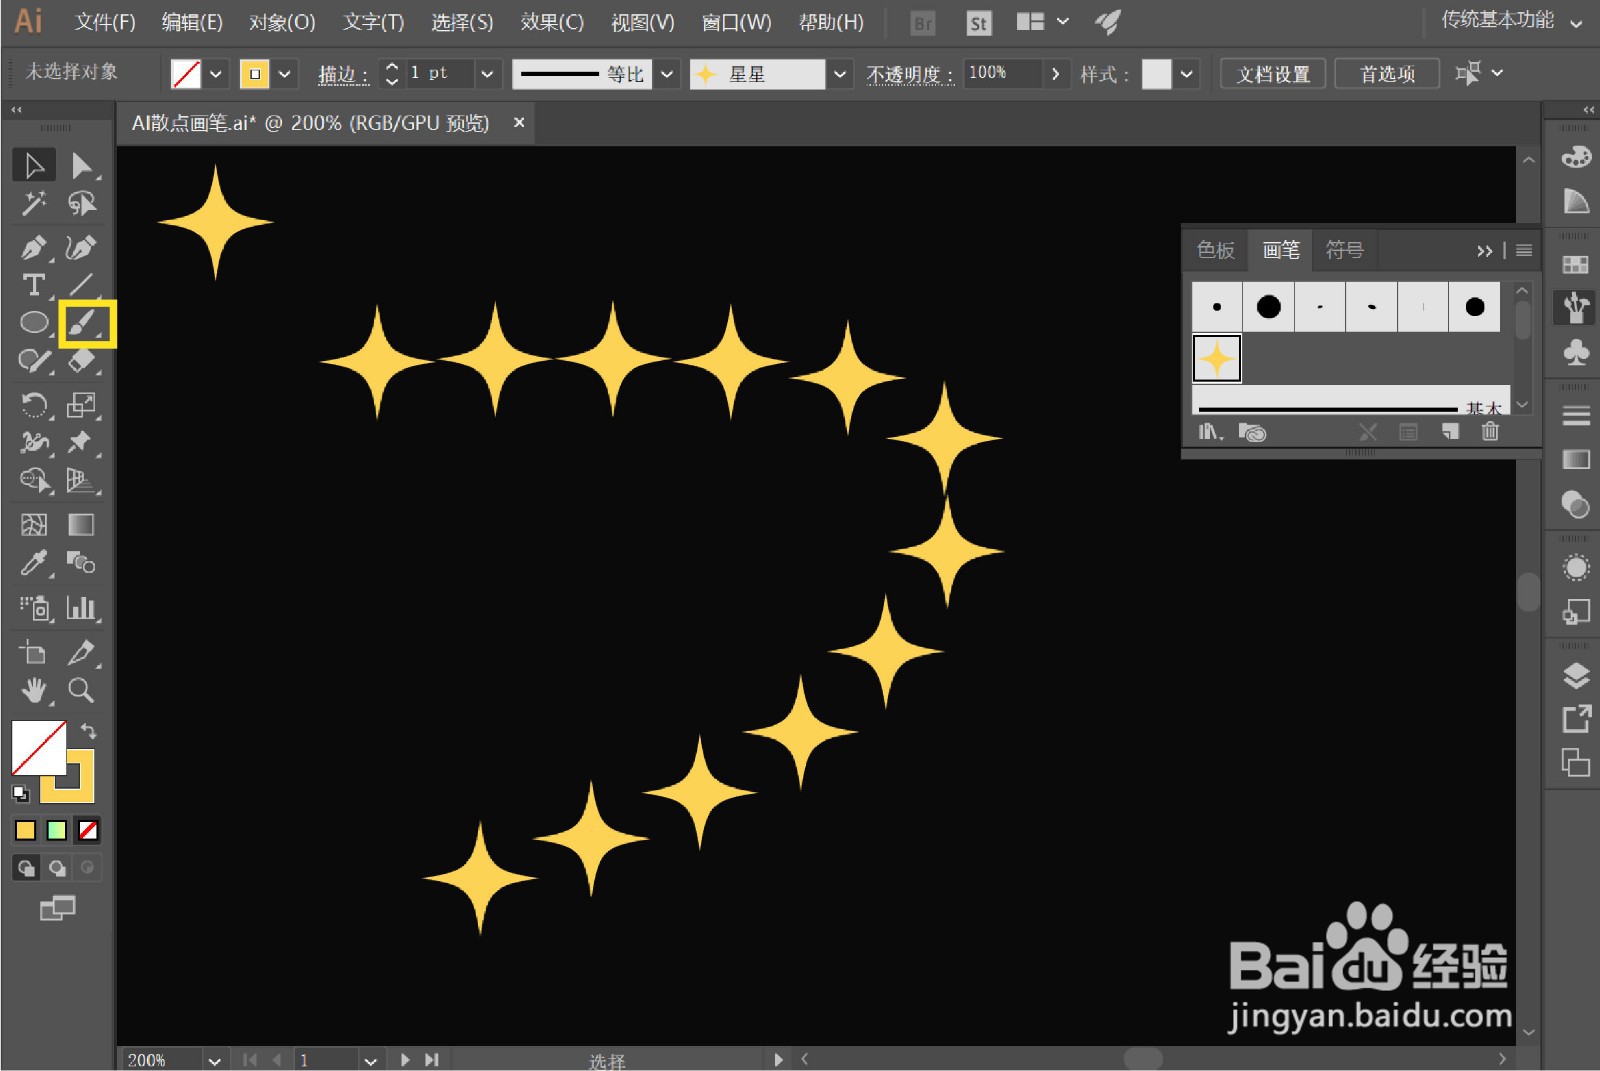Delete brush with trash icon

[x=1490, y=431]
